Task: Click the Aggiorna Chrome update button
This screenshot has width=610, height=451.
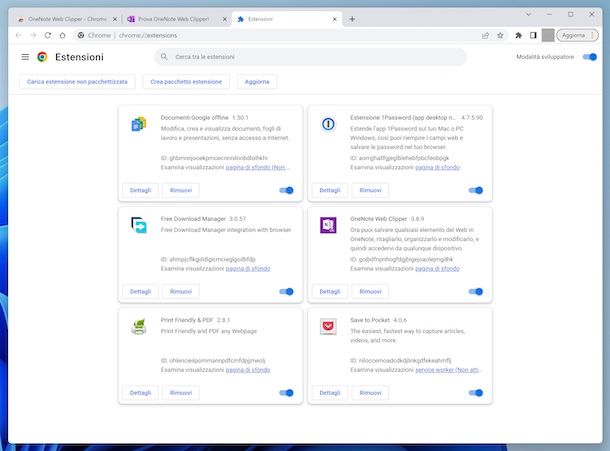Action: (x=577, y=35)
